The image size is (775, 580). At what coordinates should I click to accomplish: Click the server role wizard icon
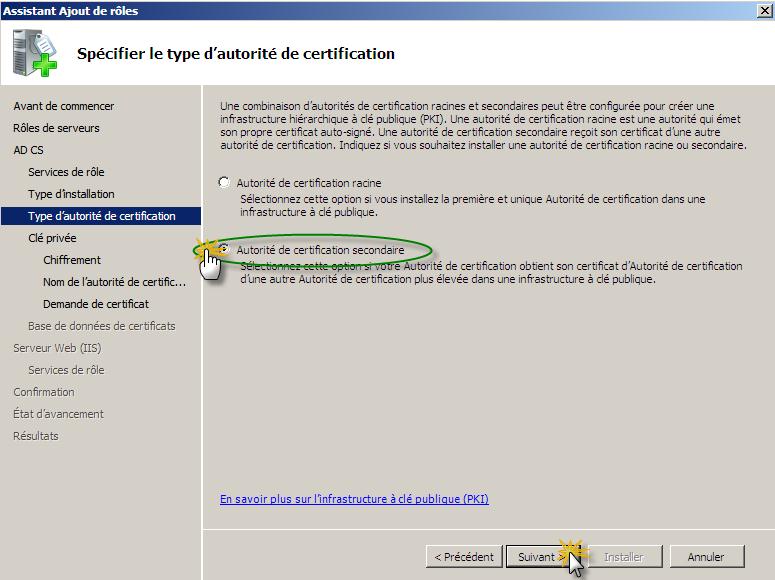click(34, 53)
